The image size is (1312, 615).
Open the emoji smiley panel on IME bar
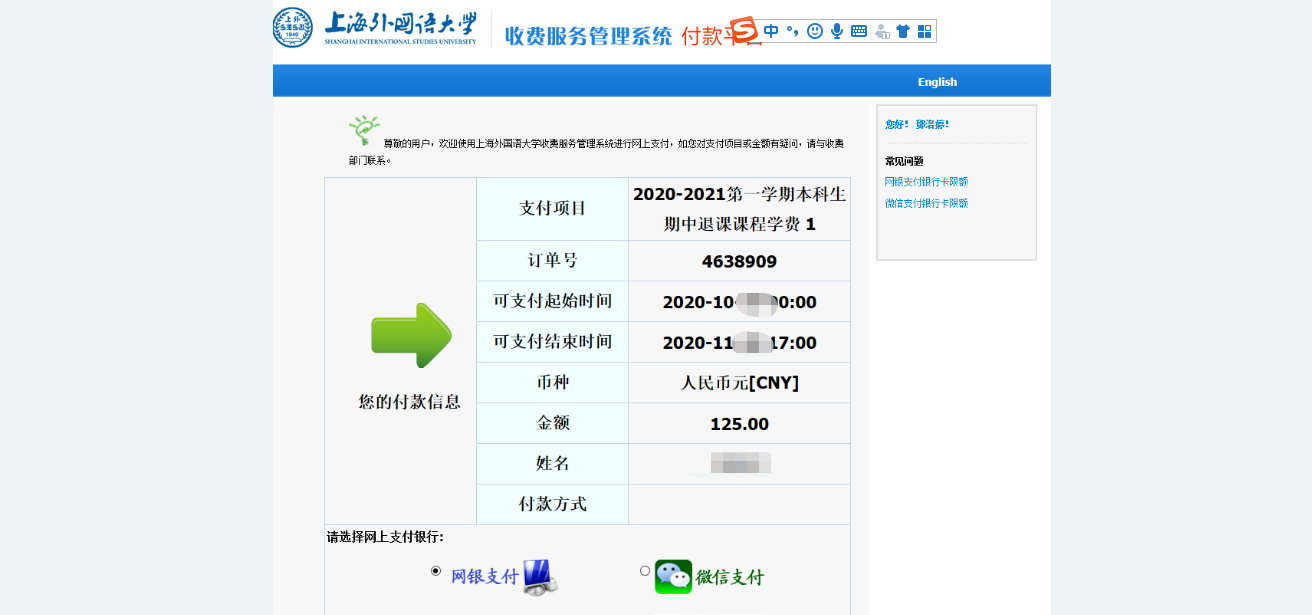coord(815,31)
